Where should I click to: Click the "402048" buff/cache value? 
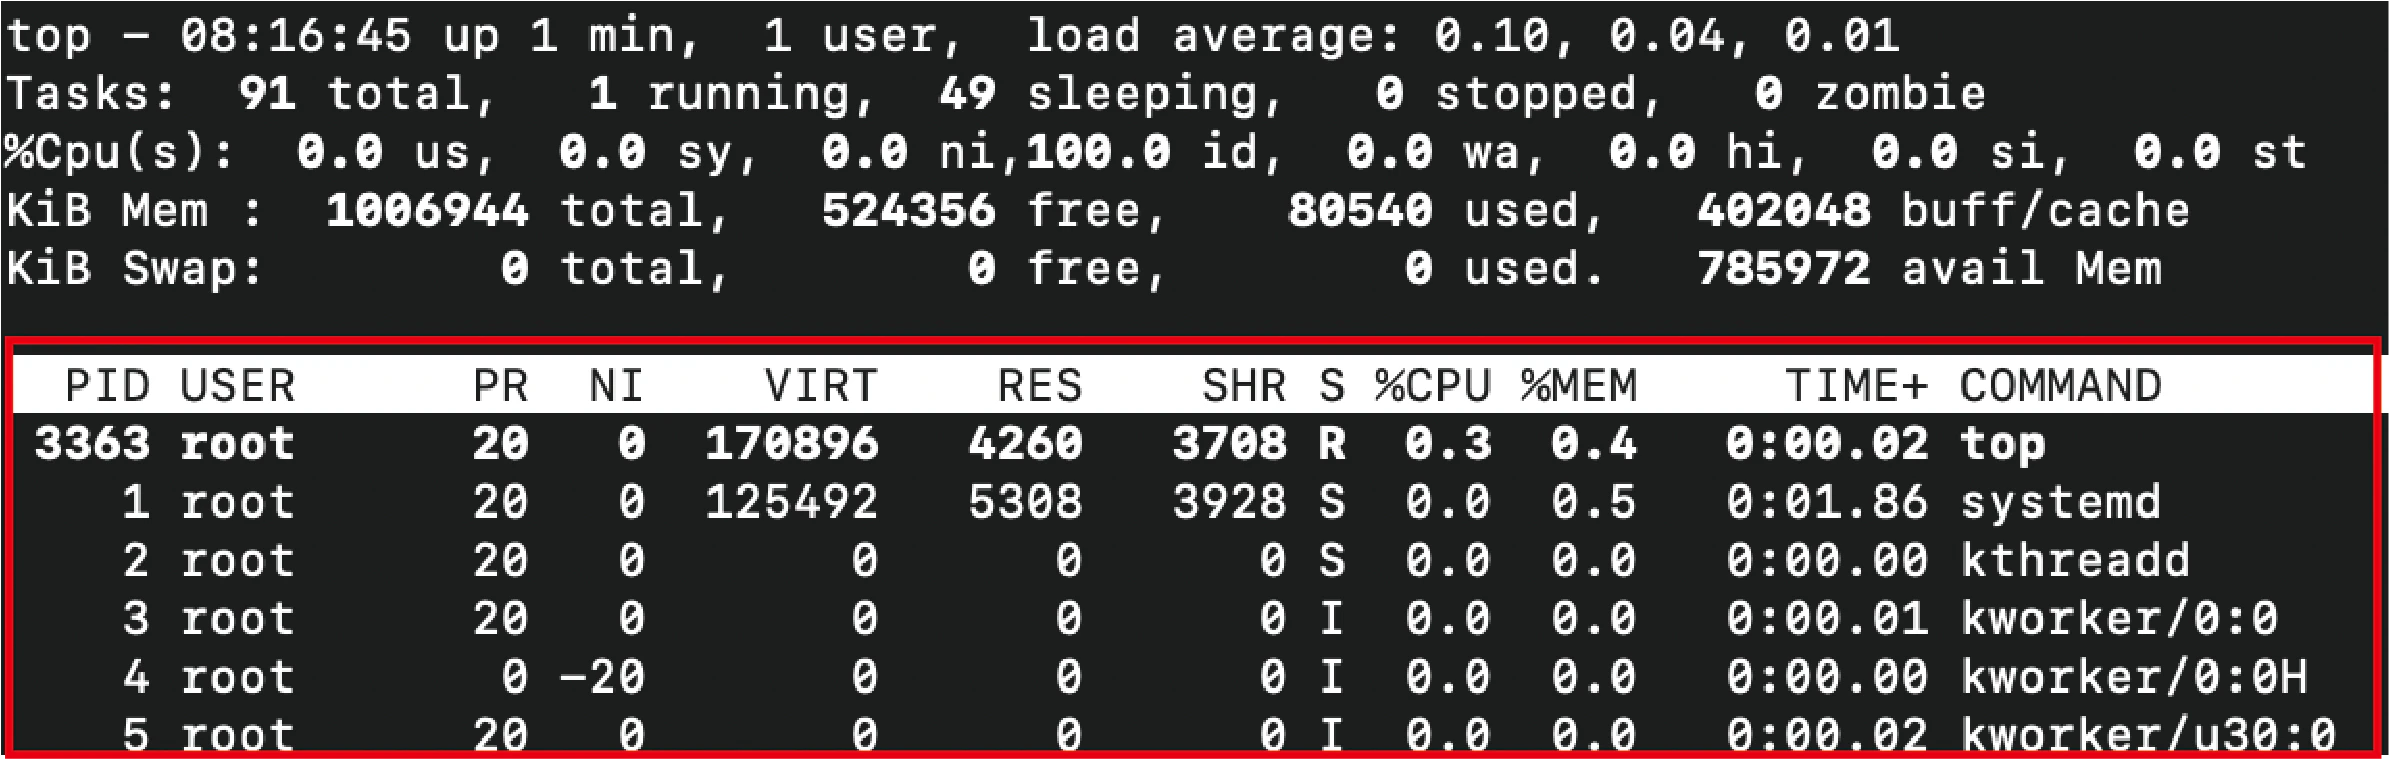tap(1783, 210)
